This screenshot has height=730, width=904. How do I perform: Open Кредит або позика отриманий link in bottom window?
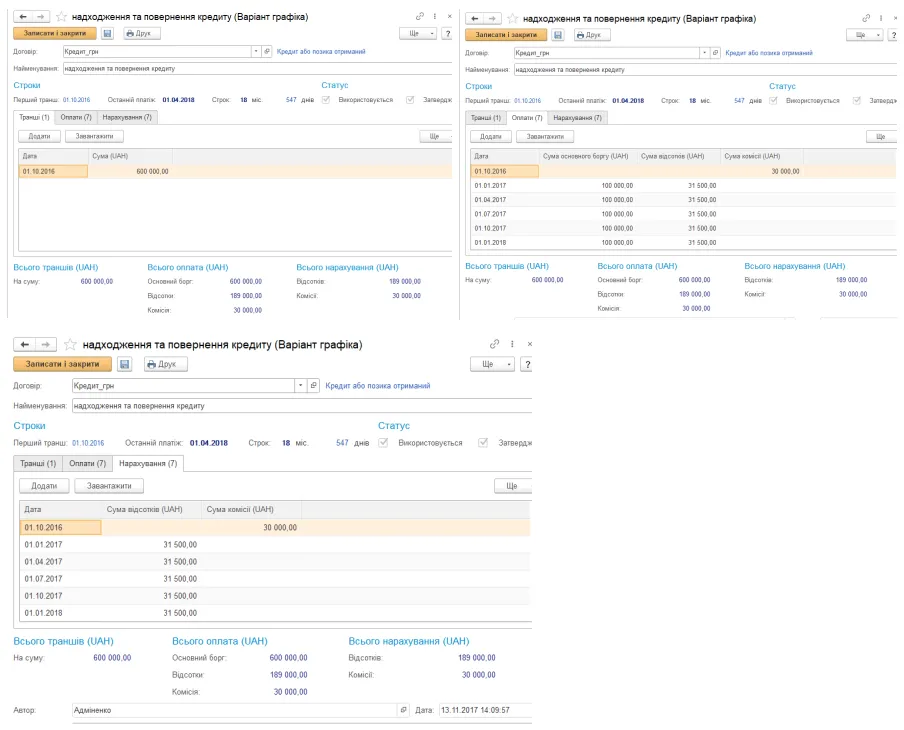(378, 386)
